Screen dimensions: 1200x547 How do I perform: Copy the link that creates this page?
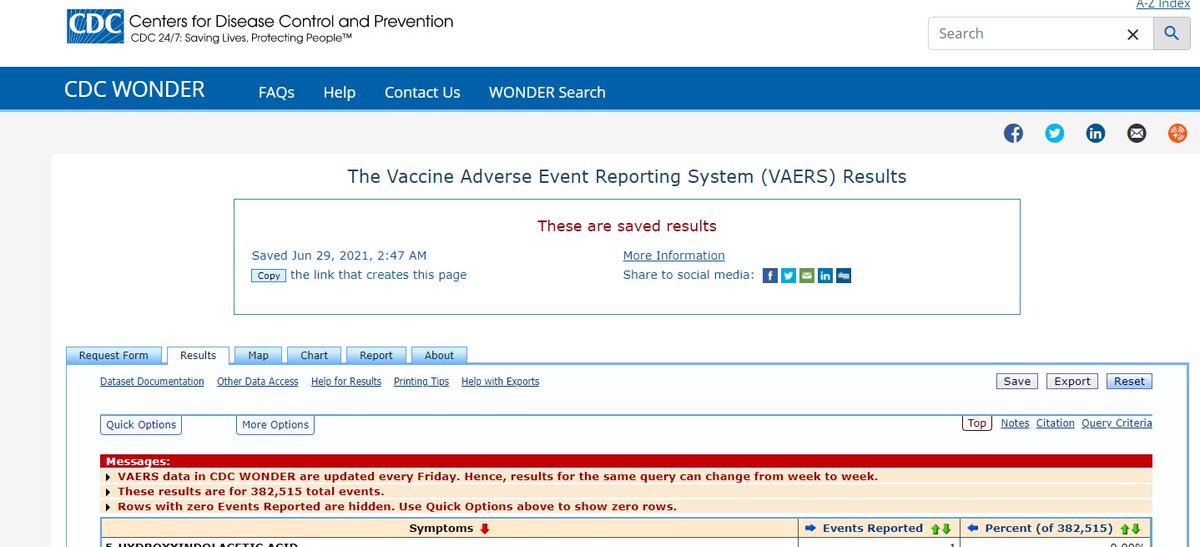click(x=269, y=276)
